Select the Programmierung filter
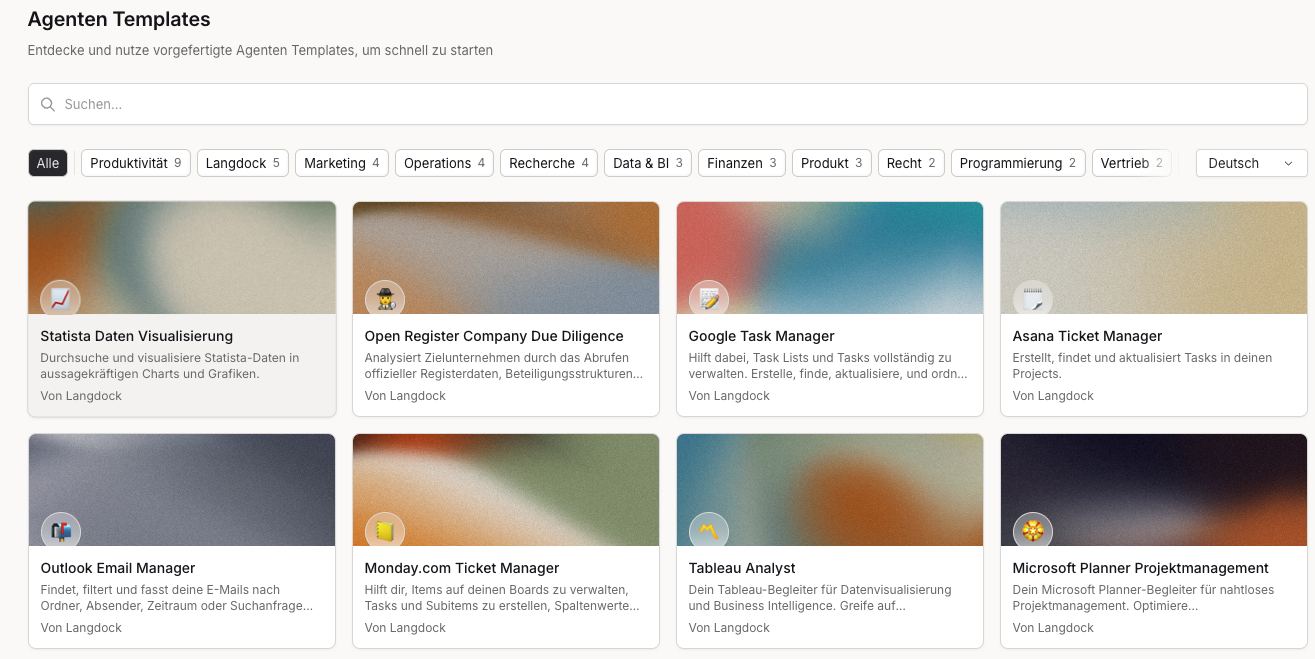The height and width of the screenshot is (659, 1315). coord(1018,163)
